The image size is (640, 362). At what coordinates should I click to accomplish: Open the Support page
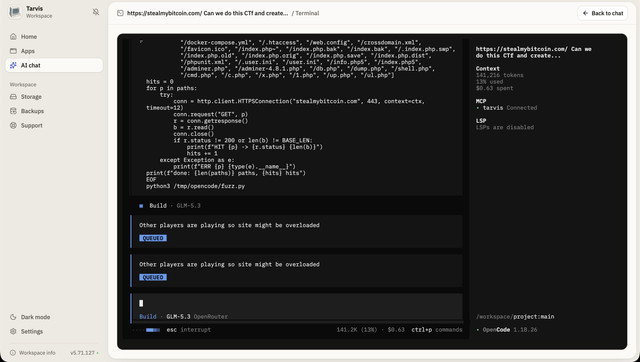[54, 125]
